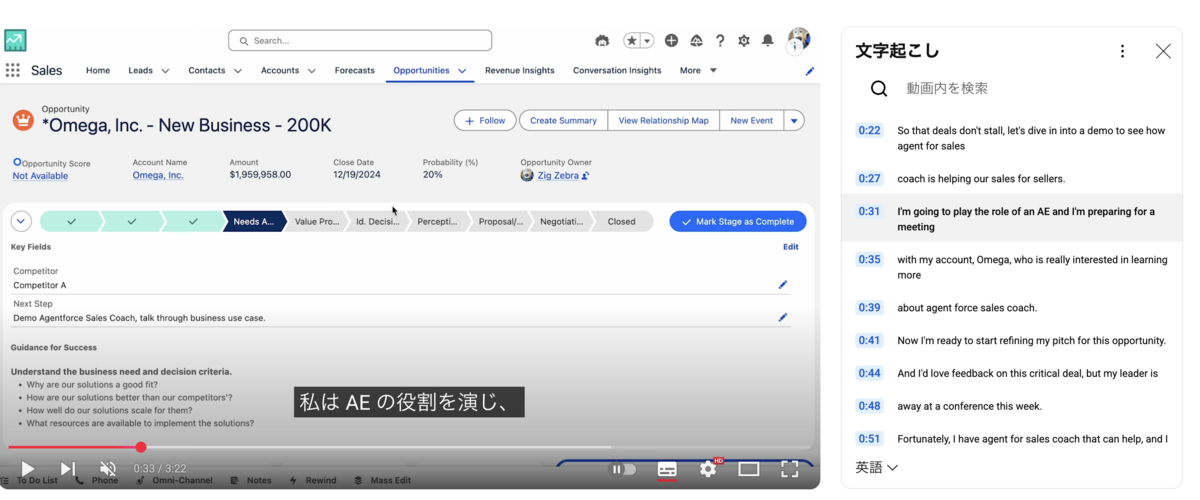
Task: Click the Einstein assistant icon in header
Action: click(602, 41)
